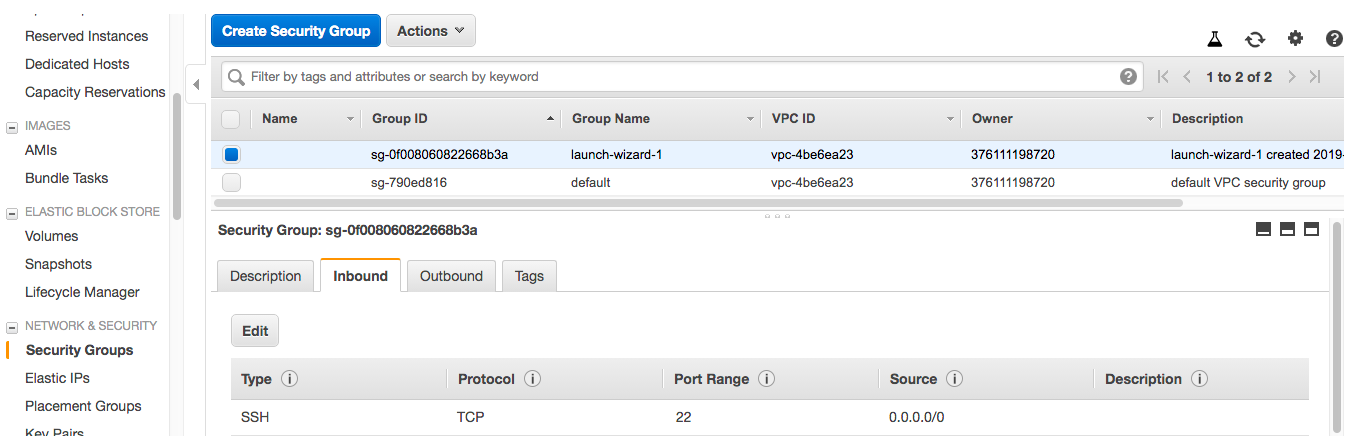Open the help question mark icon
The image size is (1358, 441).
[1334, 39]
